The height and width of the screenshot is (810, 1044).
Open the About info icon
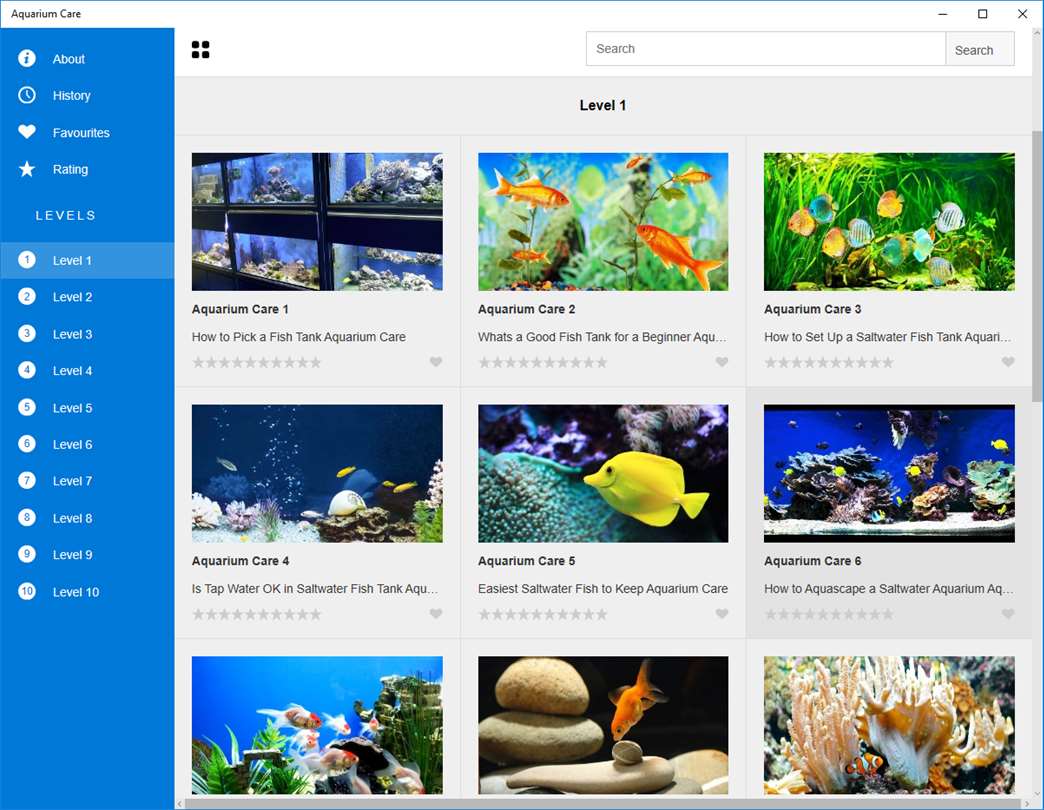coord(27,59)
